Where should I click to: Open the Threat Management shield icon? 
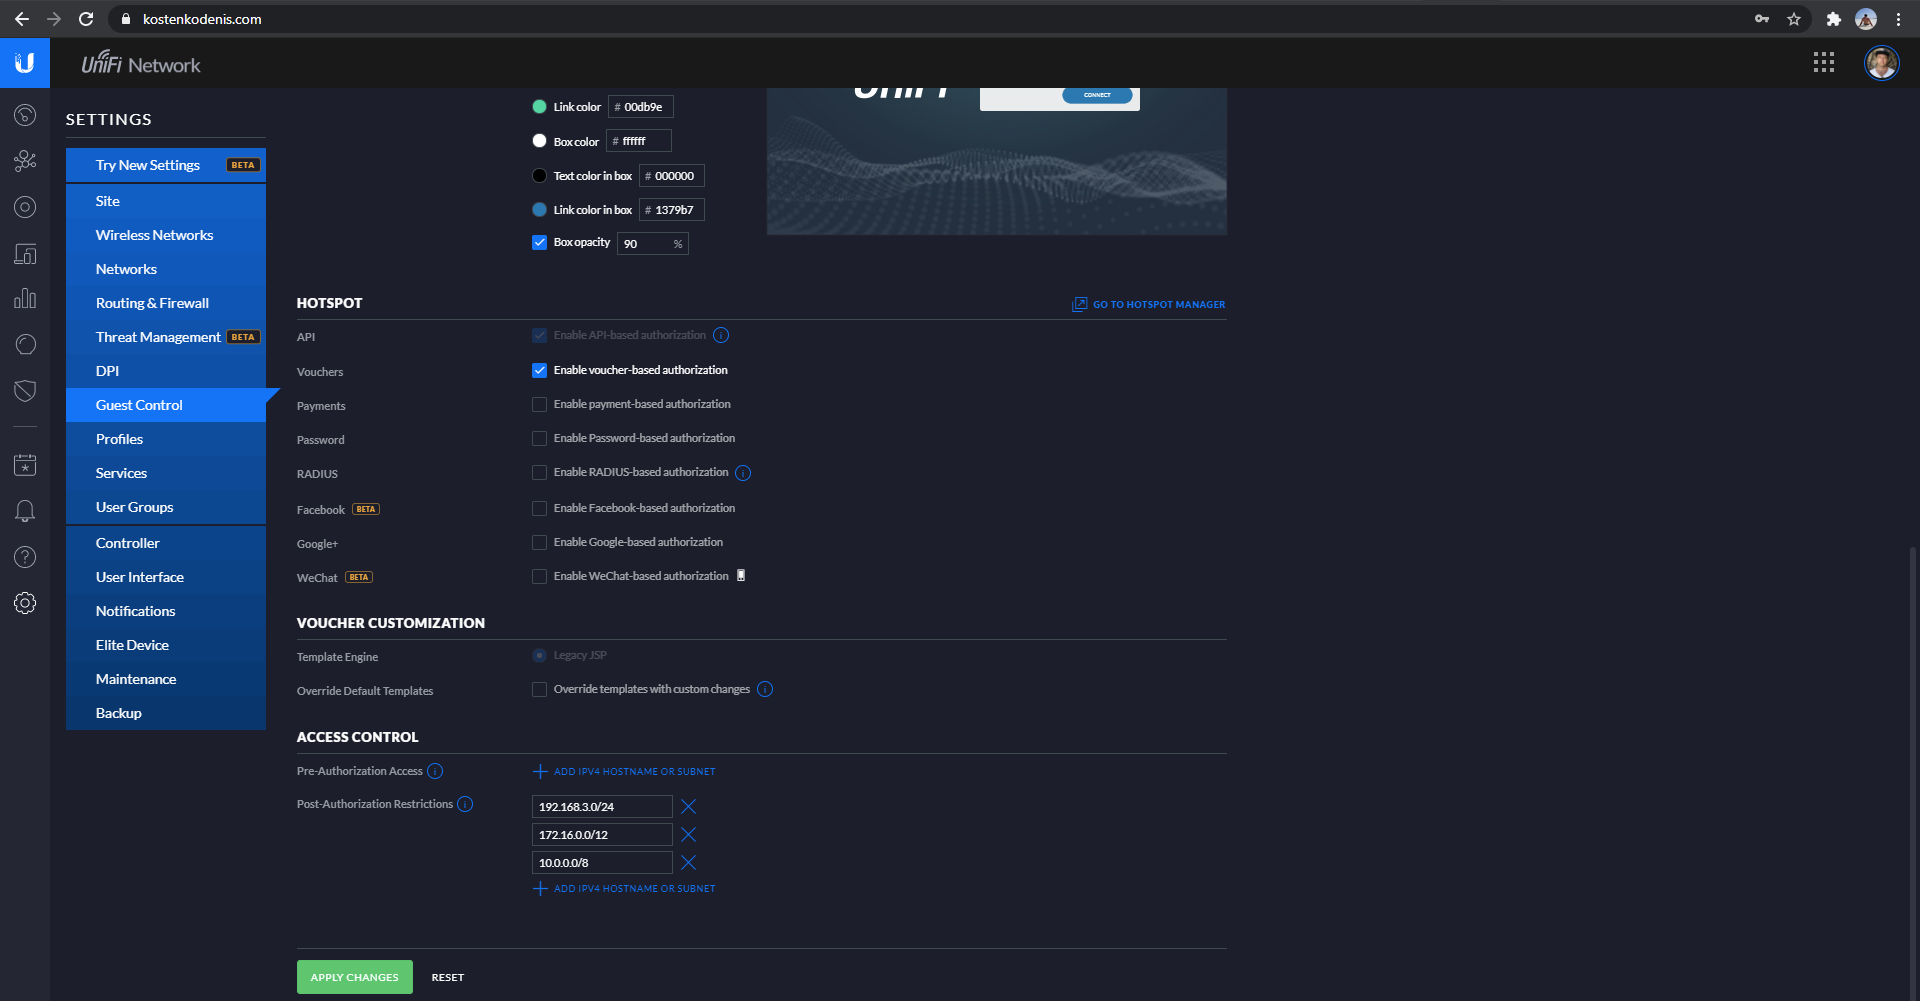coord(25,391)
